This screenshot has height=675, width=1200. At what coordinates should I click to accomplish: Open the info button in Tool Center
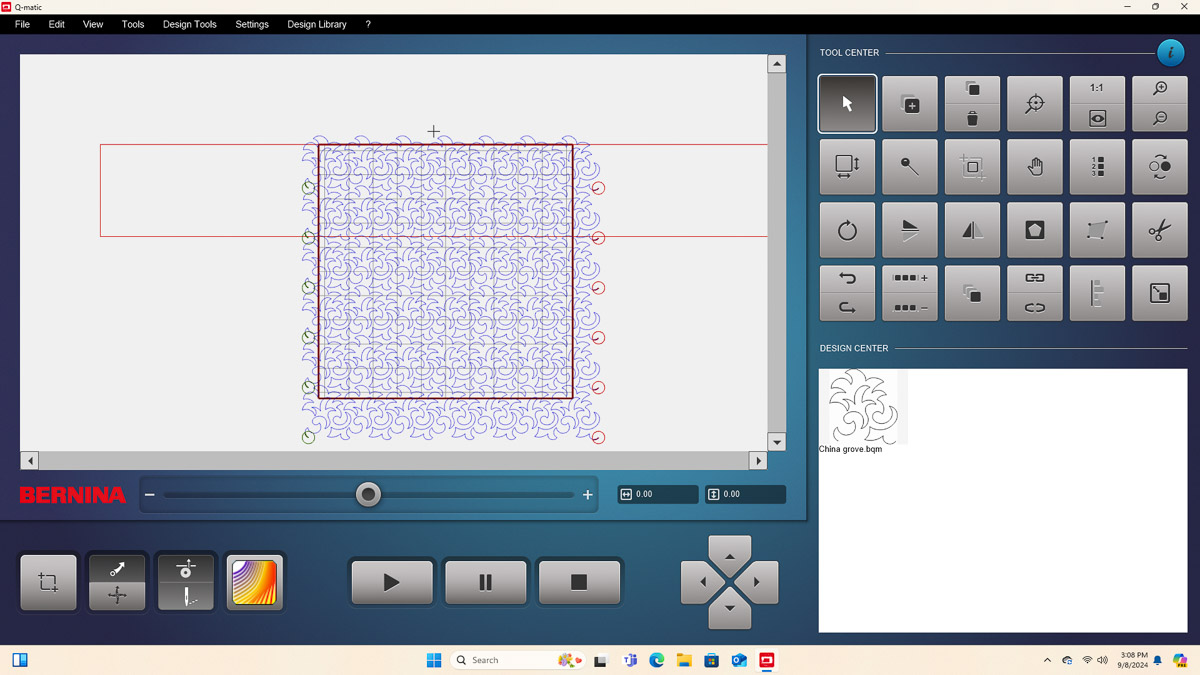(1170, 53)
